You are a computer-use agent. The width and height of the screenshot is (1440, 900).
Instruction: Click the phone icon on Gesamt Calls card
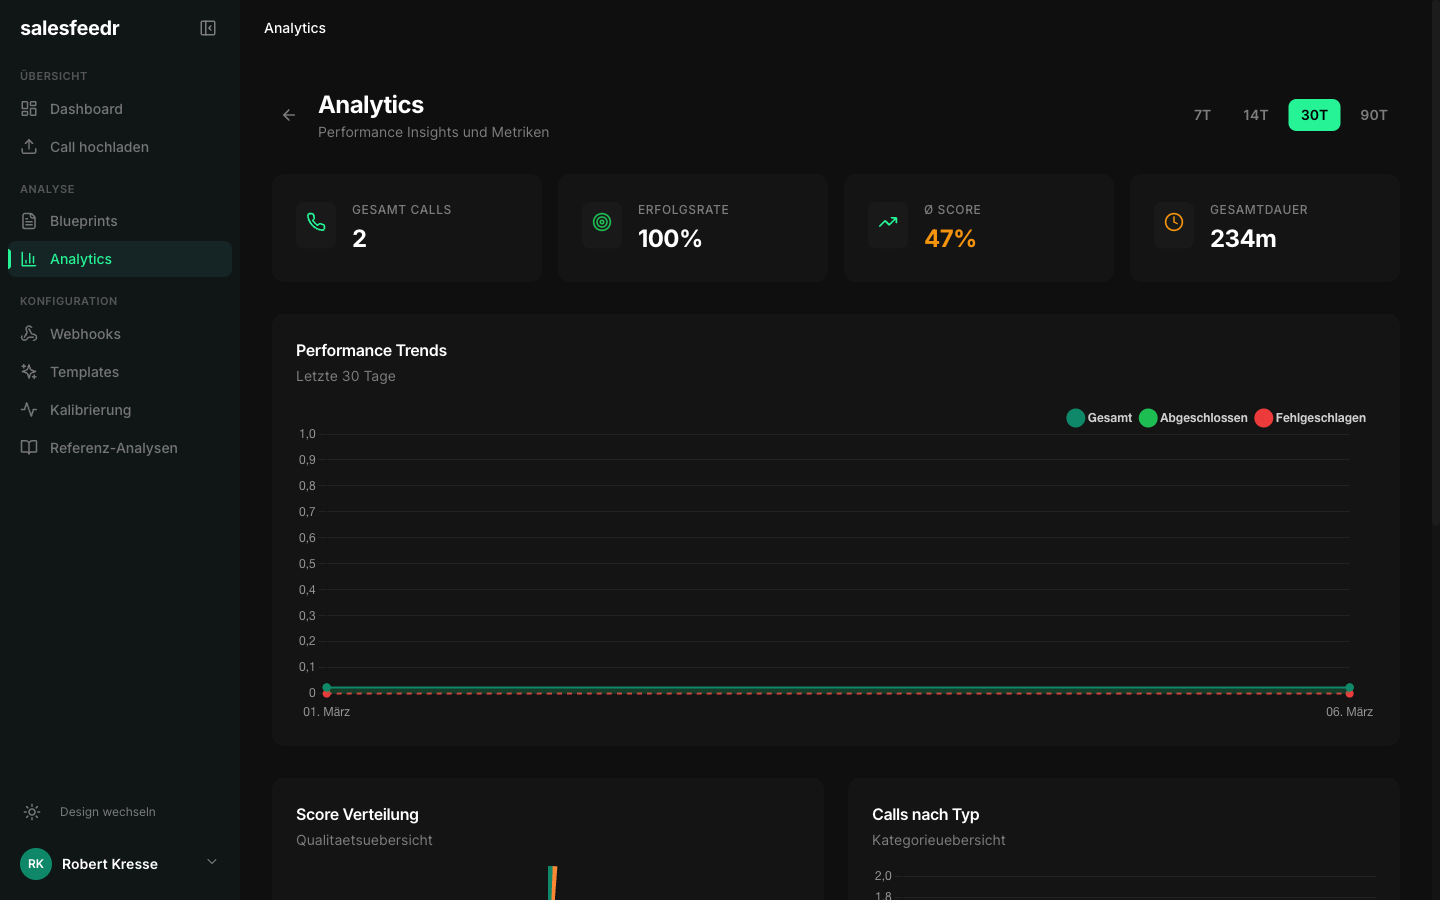click(316, 225)
